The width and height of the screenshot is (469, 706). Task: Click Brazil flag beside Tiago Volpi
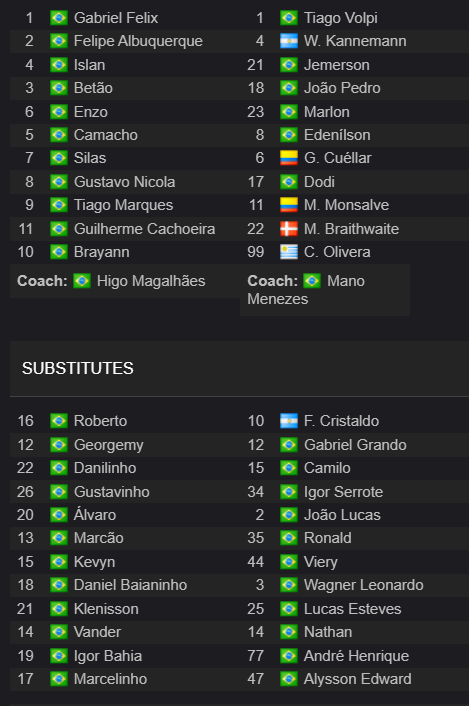pyautogui.click(x=289, y=18)
